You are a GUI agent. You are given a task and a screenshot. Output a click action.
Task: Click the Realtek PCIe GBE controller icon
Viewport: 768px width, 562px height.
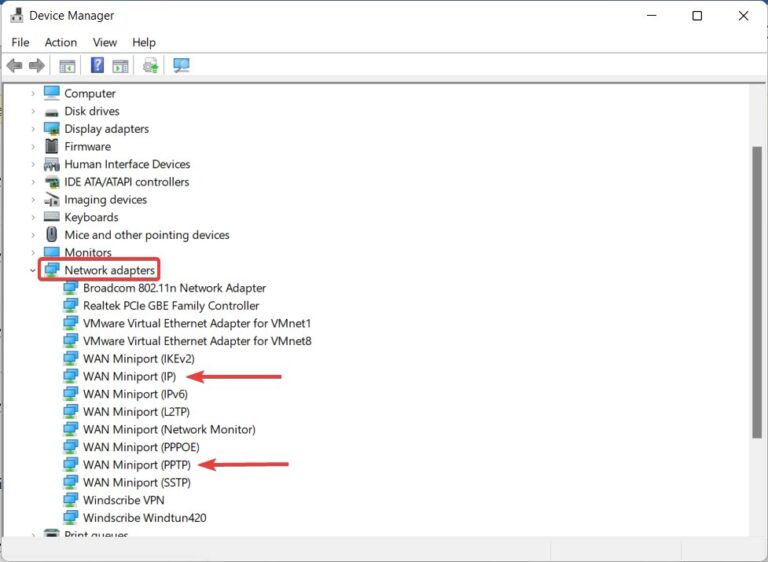pyautogui.click(x=71, y=305)
